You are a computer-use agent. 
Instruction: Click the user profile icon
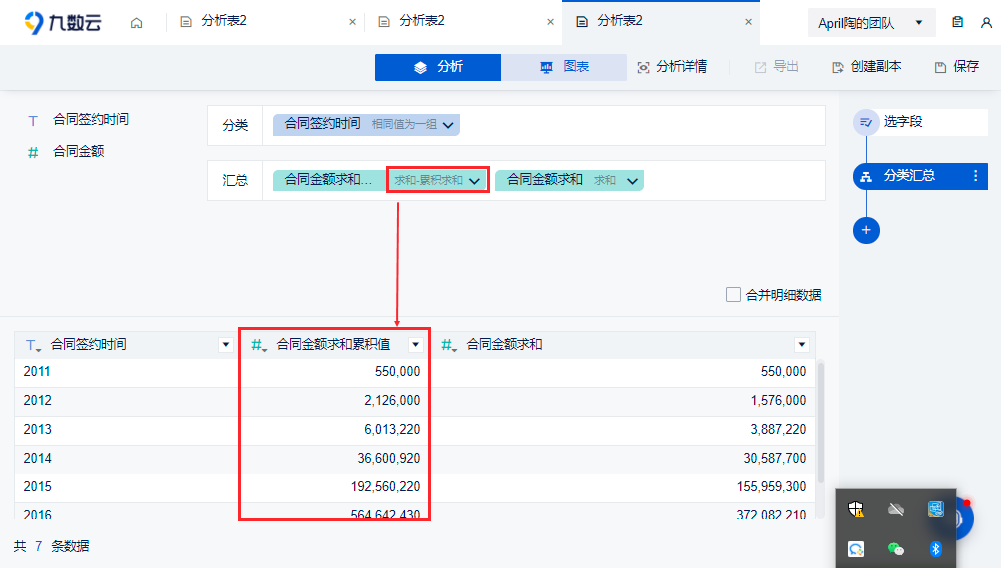click(x=986, y=22)
